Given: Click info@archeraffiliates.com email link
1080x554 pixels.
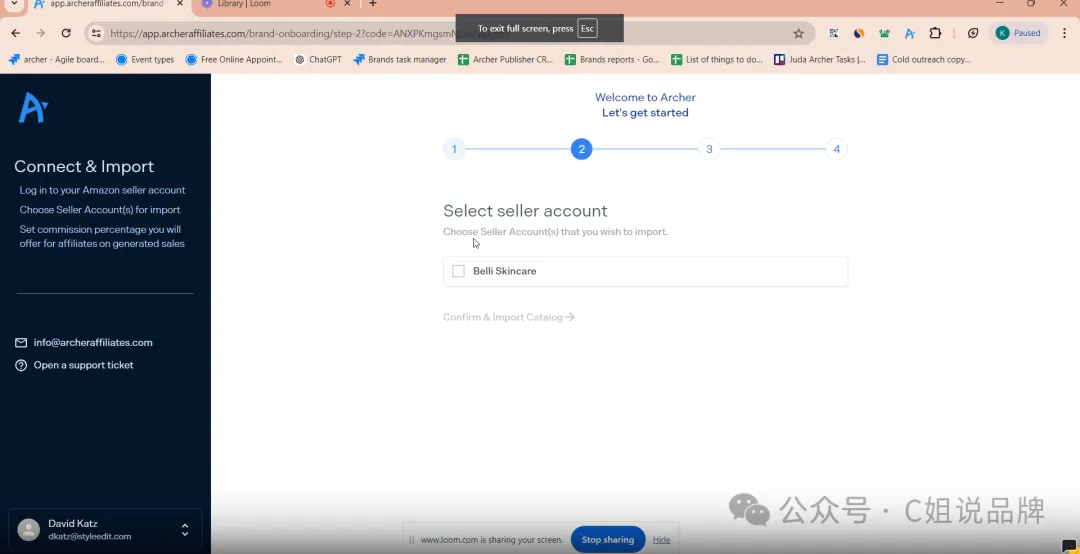Looking at the screenshot, I should [93, 342].
